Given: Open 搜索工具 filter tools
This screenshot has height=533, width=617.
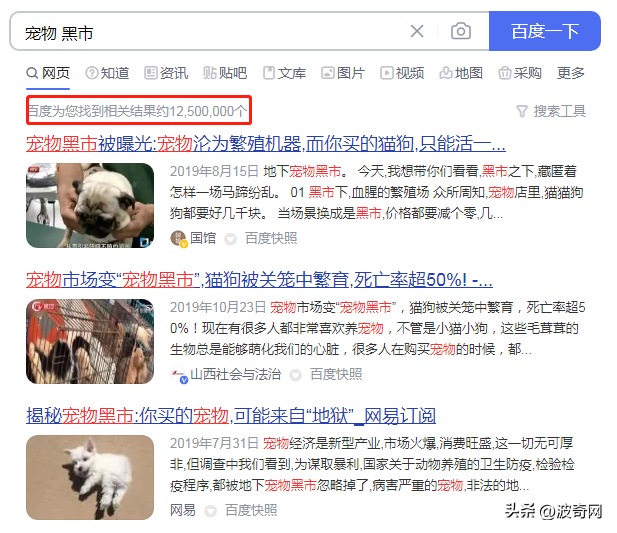Looking at the screenshot, I should coord(551,111).
